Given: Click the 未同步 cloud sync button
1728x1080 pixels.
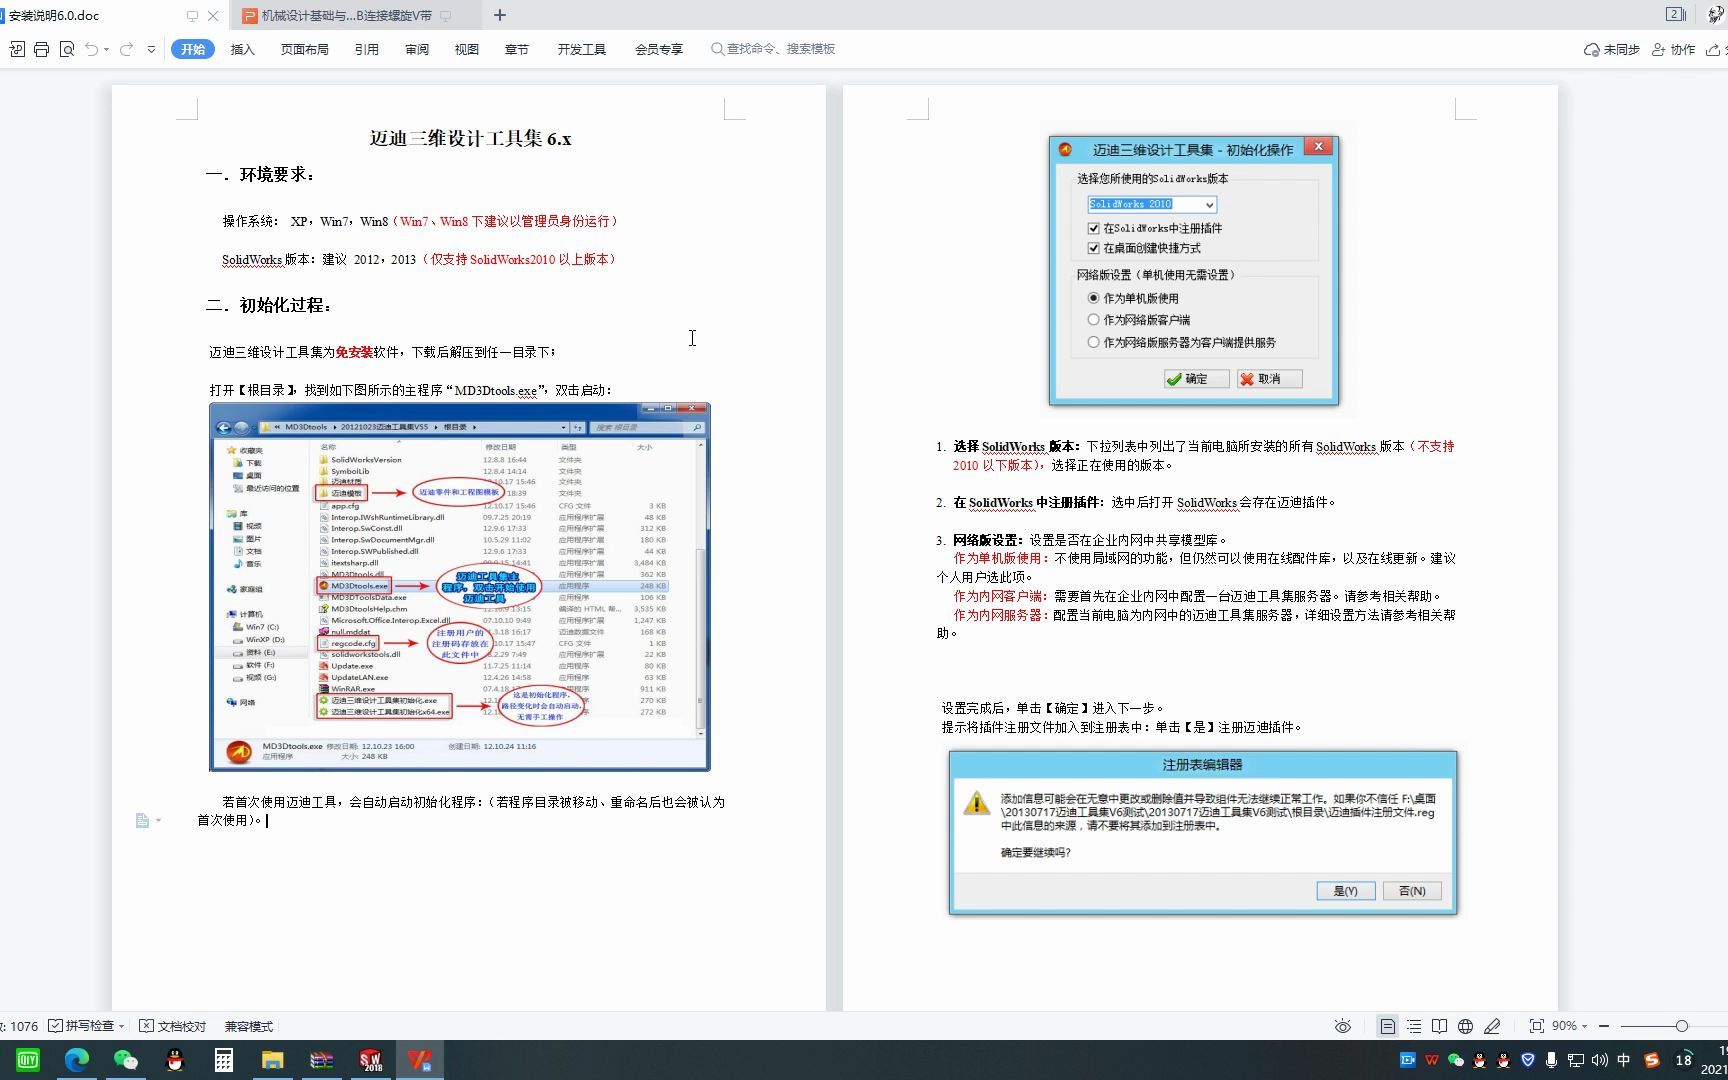Looking at the screenshot, I should (1611, 49).
